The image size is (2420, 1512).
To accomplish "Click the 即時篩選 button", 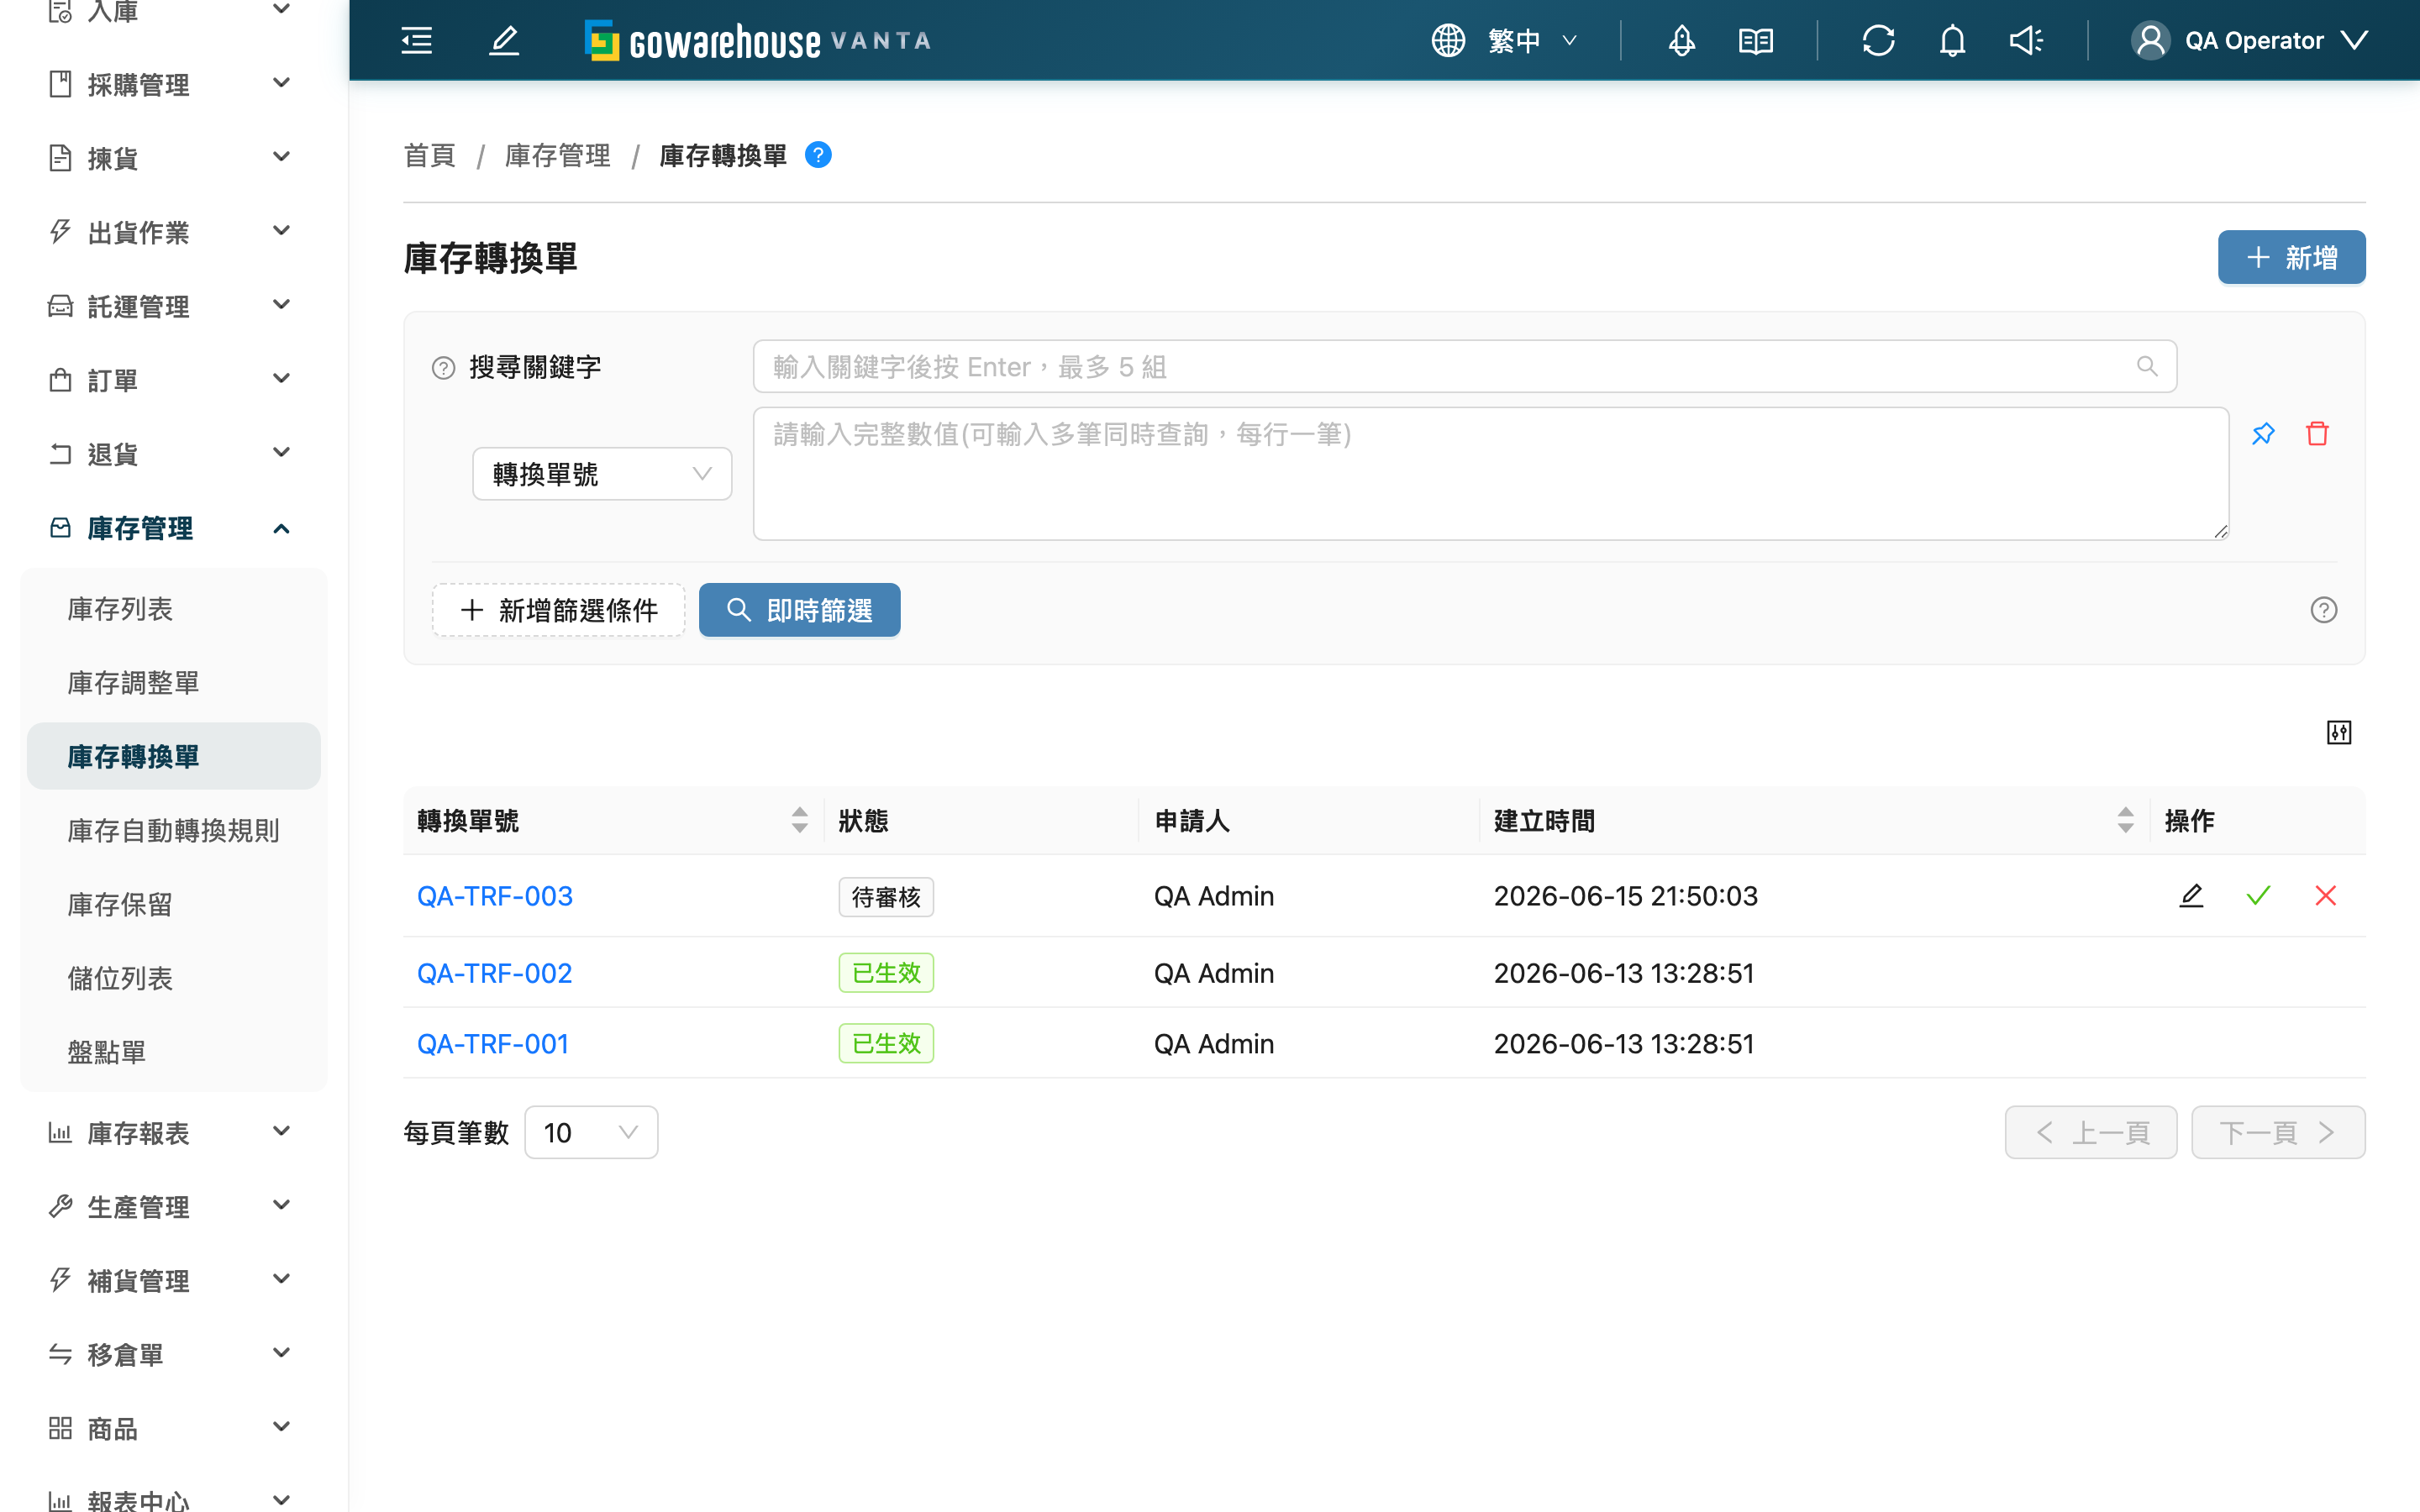I will pos(799,610).
